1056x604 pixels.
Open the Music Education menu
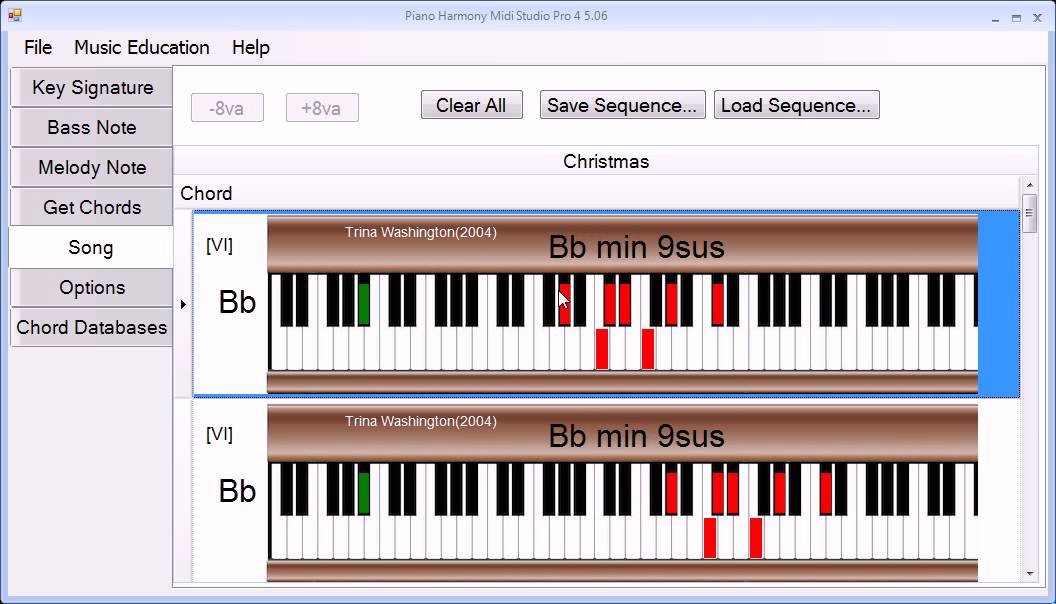(x=141, y=48)
